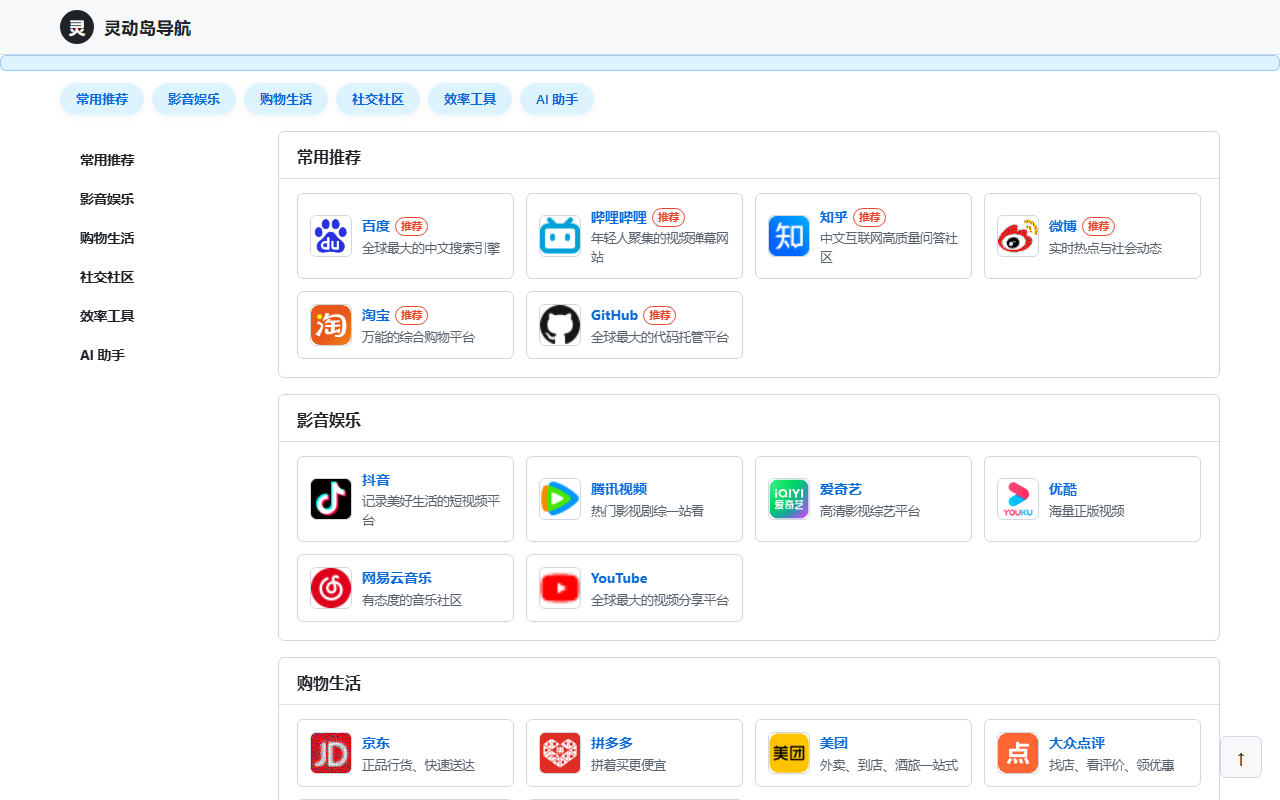
Task: Click the Meituan yellow logo icon
Action: point(789,753)
